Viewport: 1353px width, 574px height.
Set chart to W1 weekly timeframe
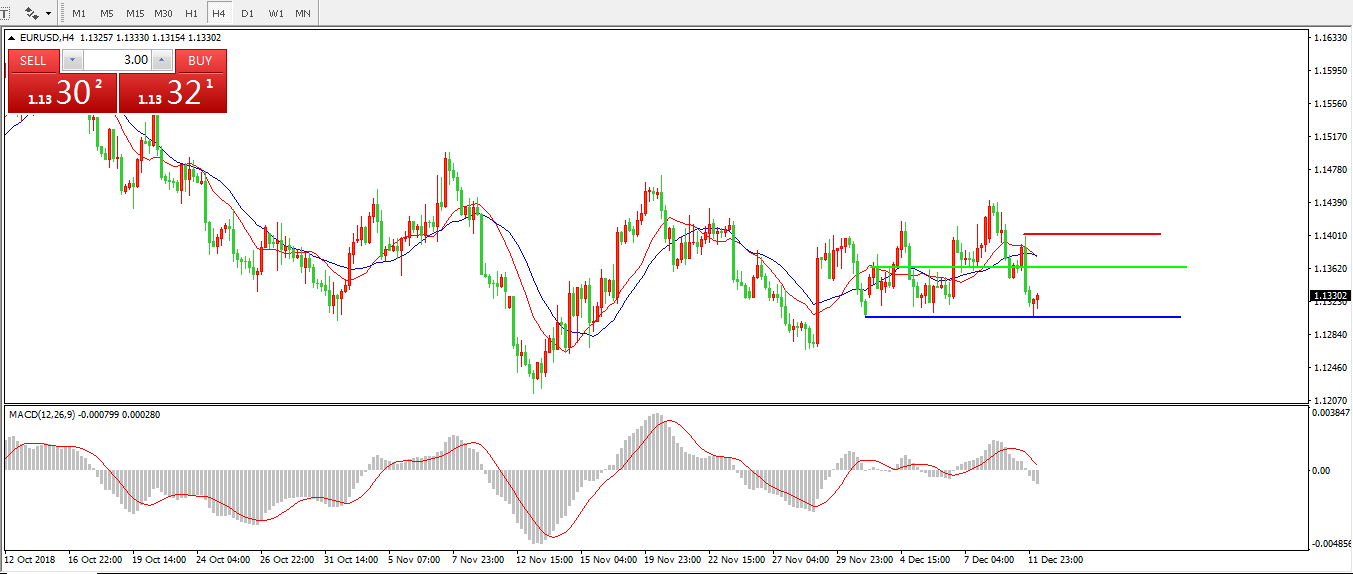[x=275, y=13]
